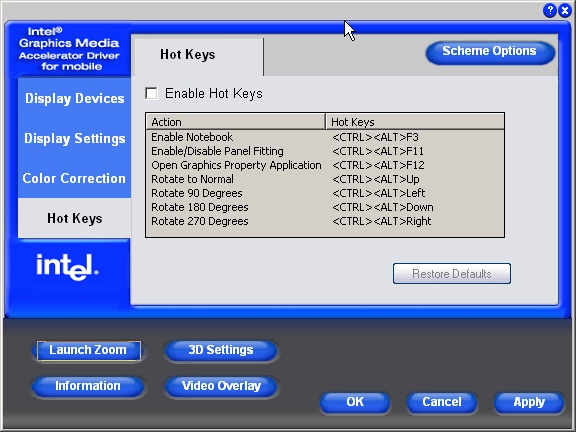Open Scheme Options

490,52
